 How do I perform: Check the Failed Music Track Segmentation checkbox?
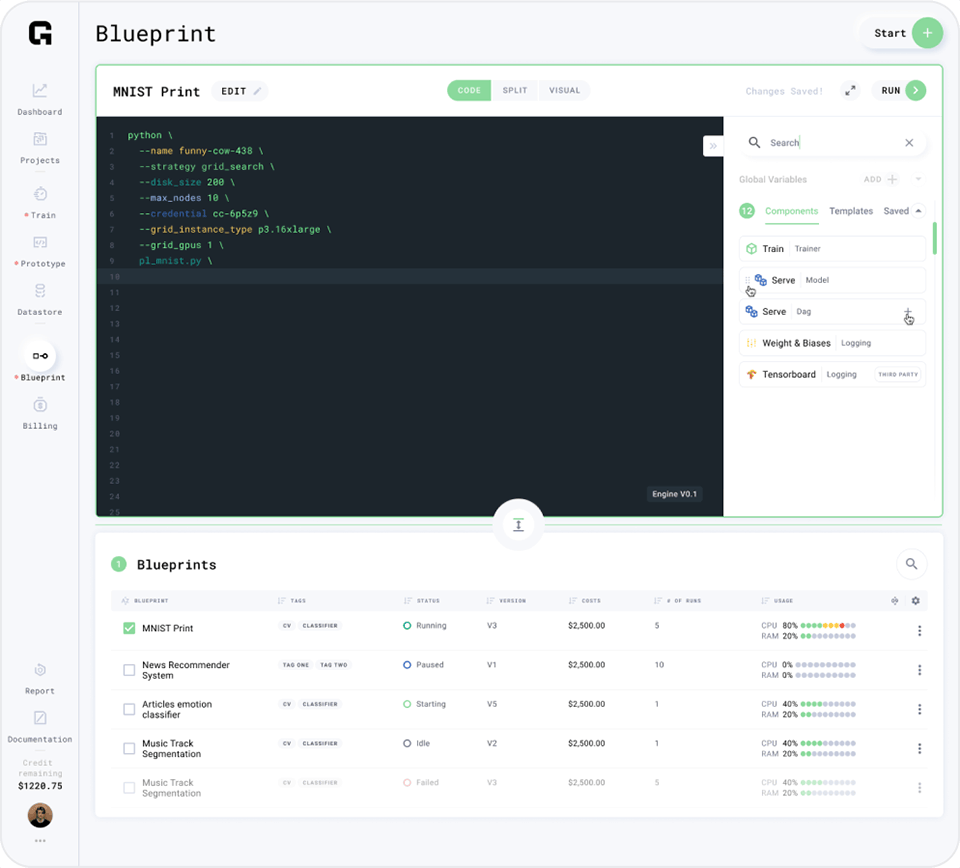[x=129, y=788]
